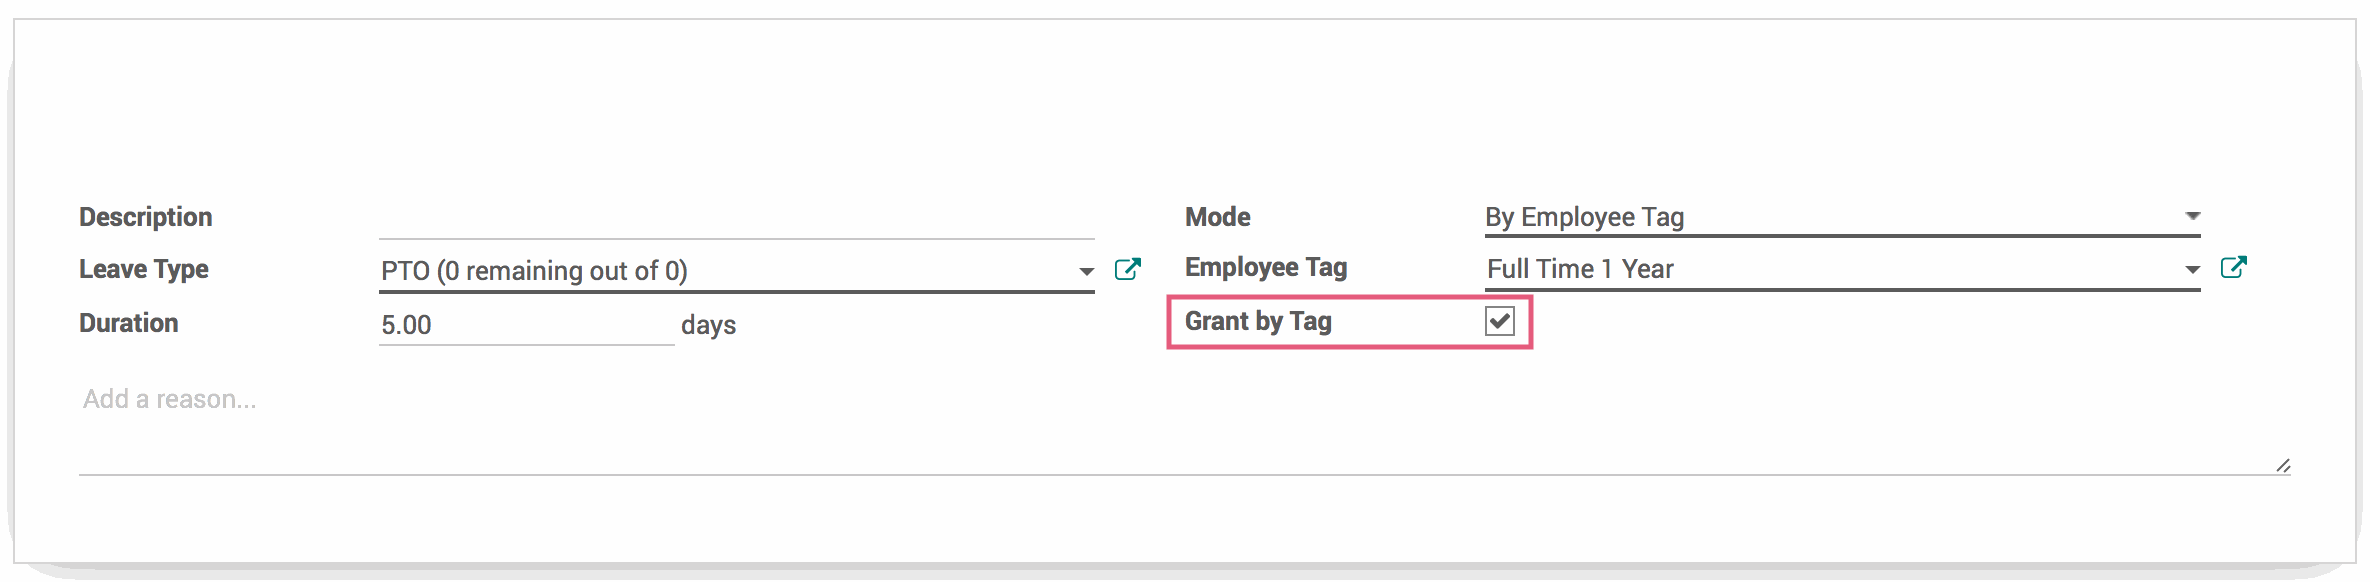
Task: Click the Description label
Action: coord(146,217)
